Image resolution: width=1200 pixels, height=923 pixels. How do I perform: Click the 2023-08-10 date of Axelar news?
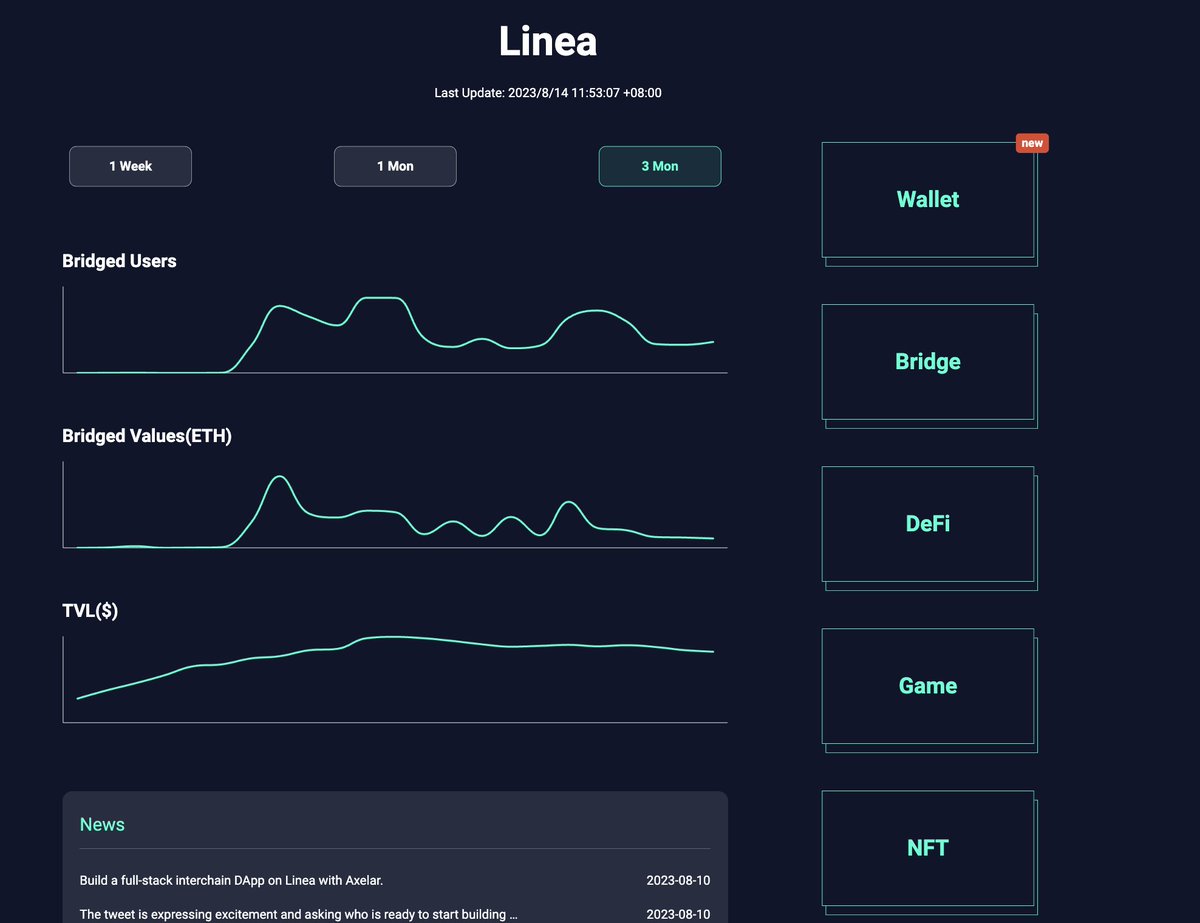[x=678, y=881]
